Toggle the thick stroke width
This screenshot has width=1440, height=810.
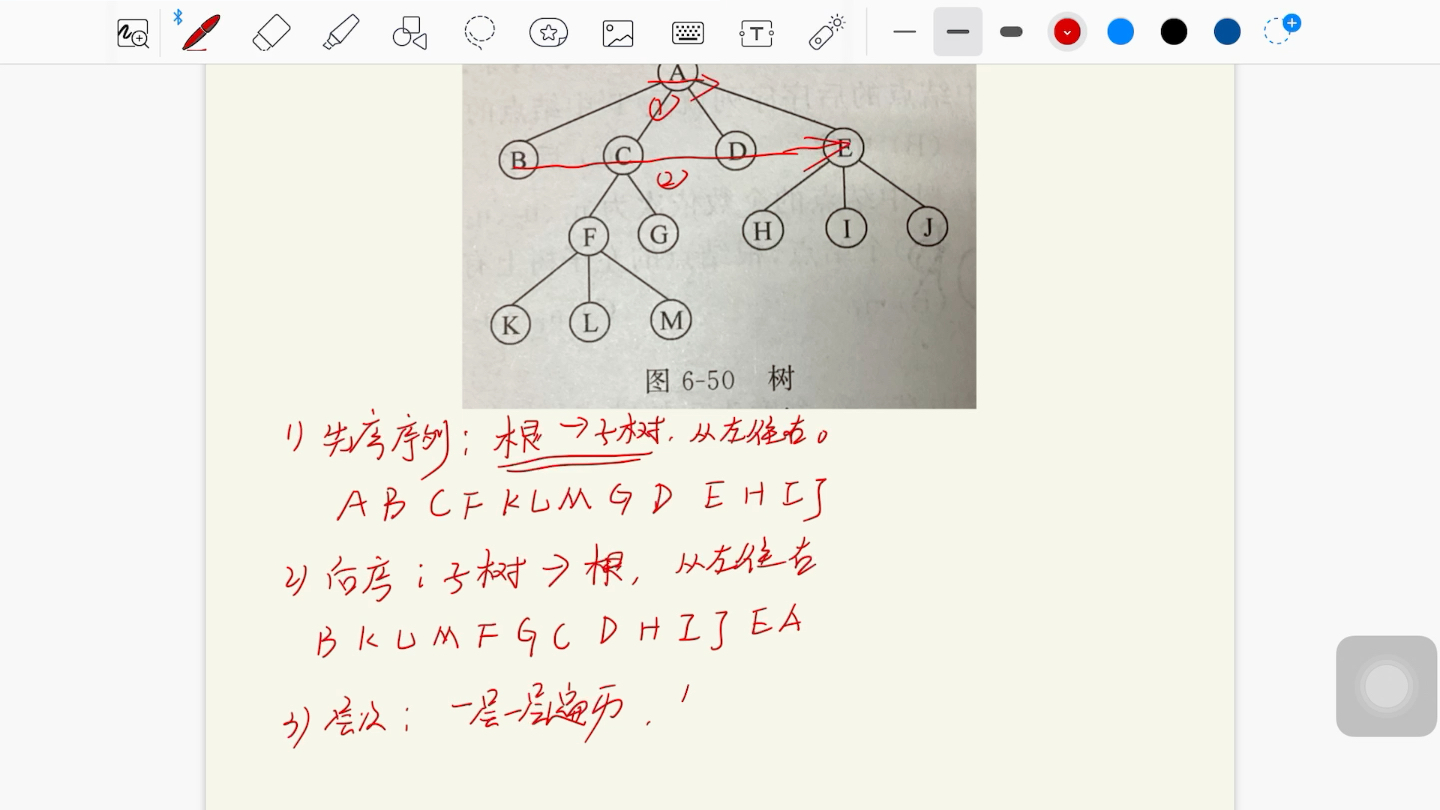(1011, 31)
